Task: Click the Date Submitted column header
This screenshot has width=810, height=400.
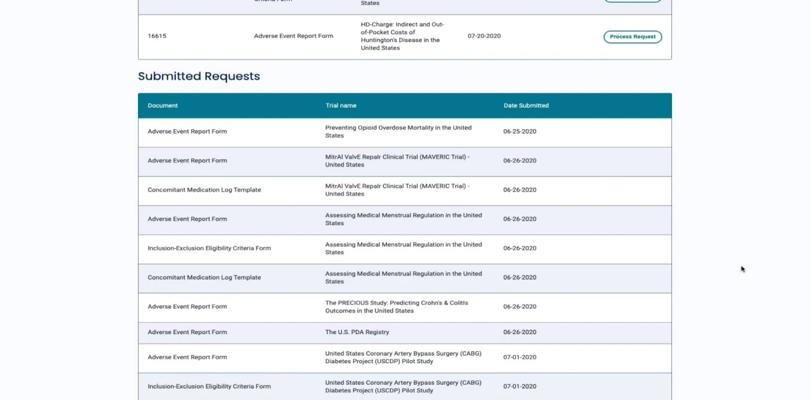Action: [526, 105]
